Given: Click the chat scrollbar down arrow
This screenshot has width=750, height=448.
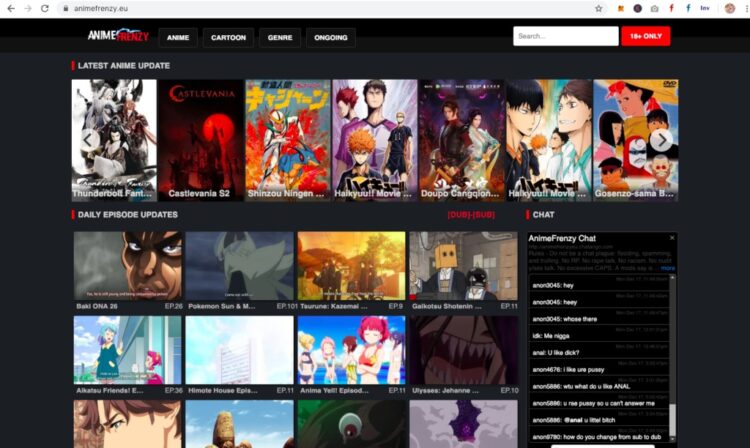Looking at the screenshot, I should pyautogui.click(x=672, y=439).
